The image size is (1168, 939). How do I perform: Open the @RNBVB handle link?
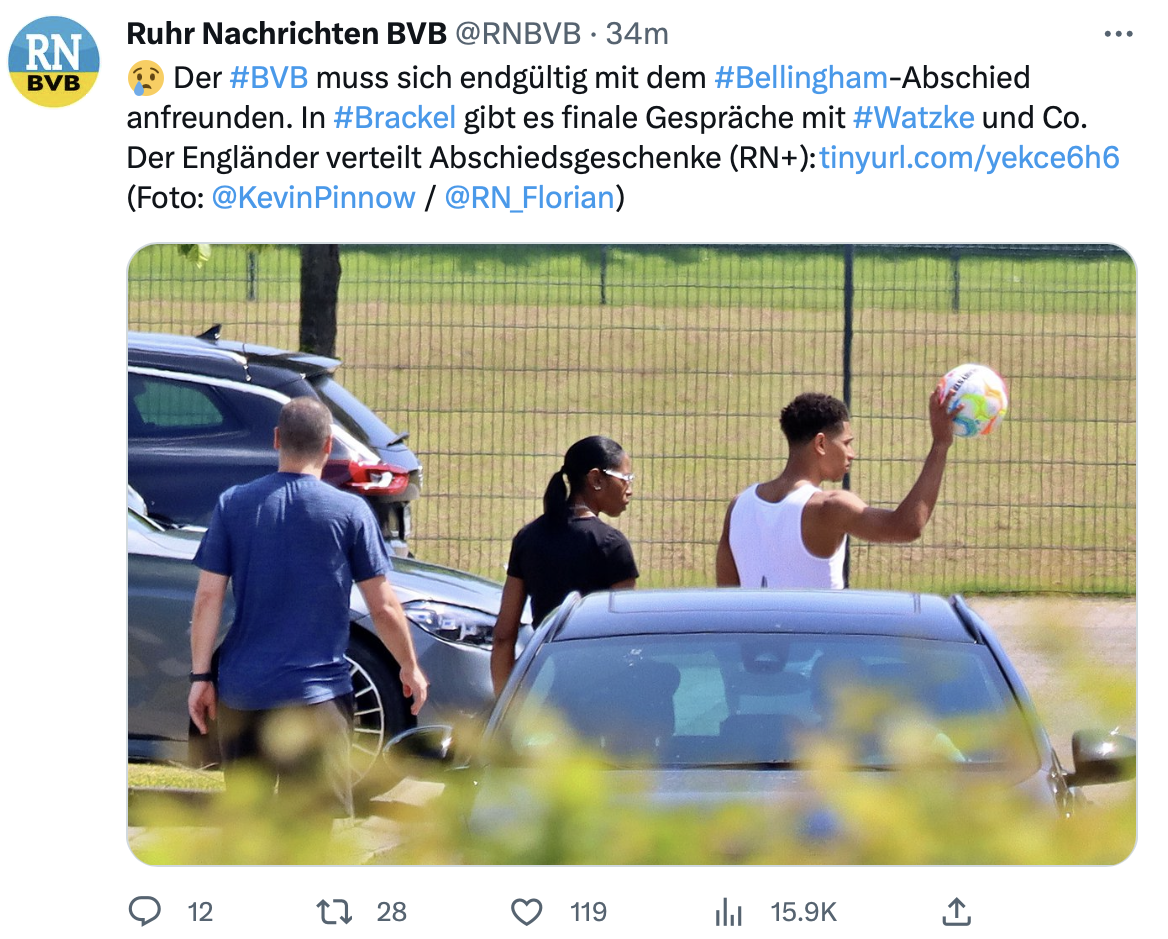[x=518, y=34]
